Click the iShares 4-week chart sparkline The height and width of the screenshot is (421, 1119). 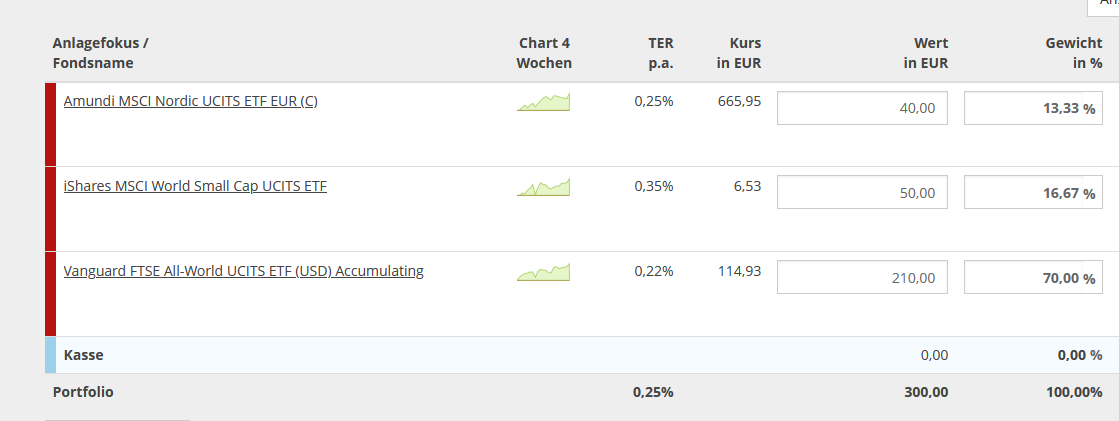(543, 187)
